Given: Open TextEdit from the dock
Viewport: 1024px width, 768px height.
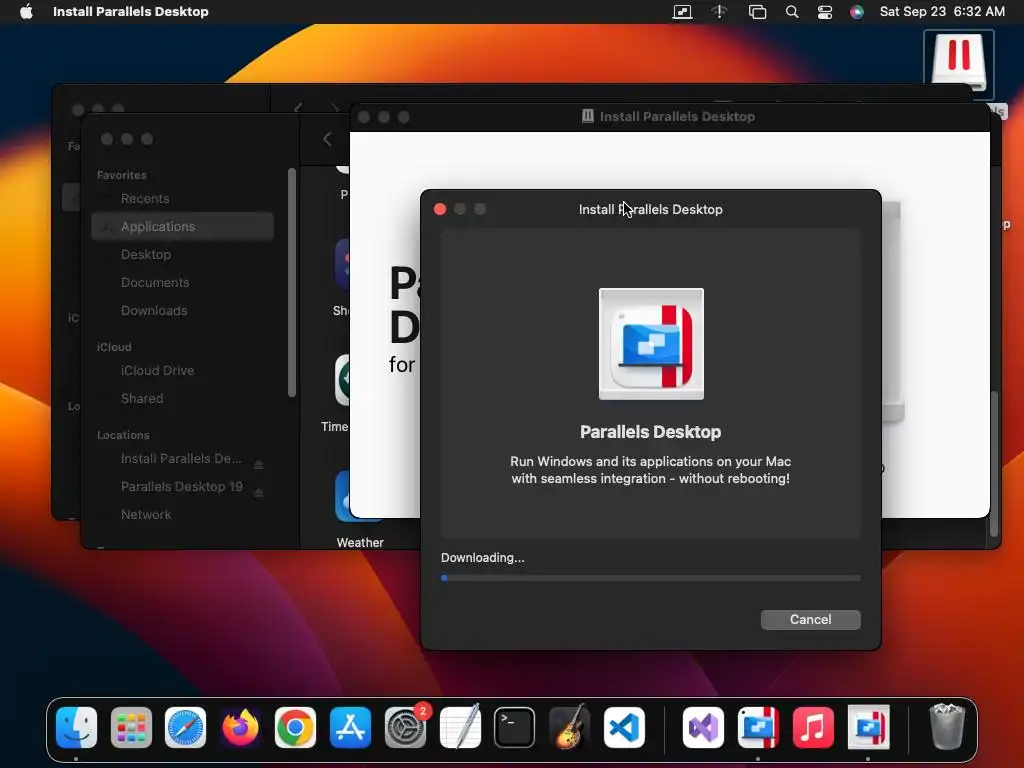Looking at the screenshot, I should 460,727.
